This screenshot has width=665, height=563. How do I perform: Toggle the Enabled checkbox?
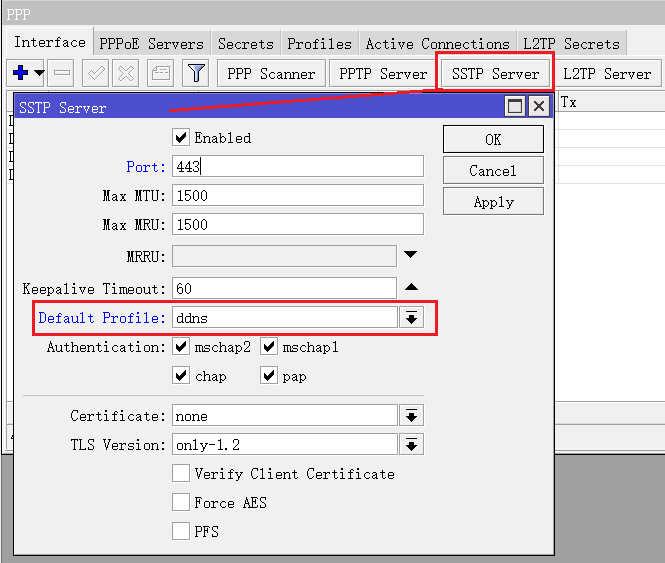click(181, 137)
